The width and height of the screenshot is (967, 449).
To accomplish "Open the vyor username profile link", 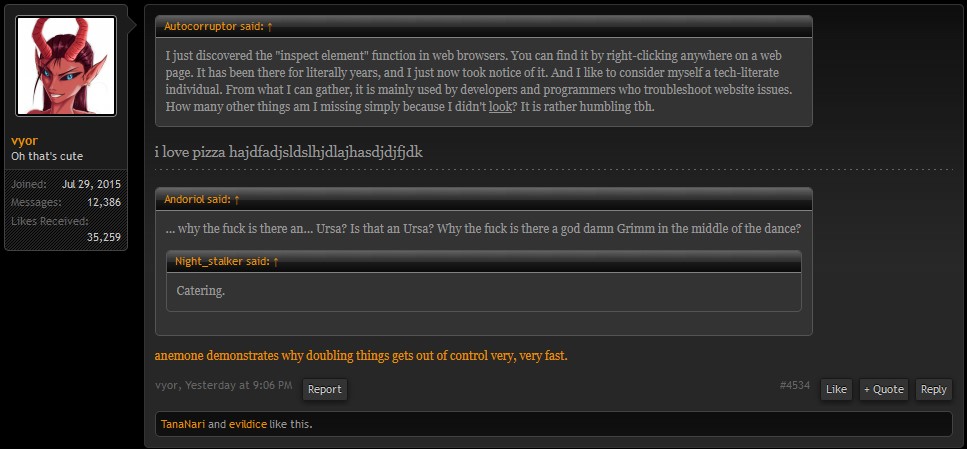I will (25, 141).
